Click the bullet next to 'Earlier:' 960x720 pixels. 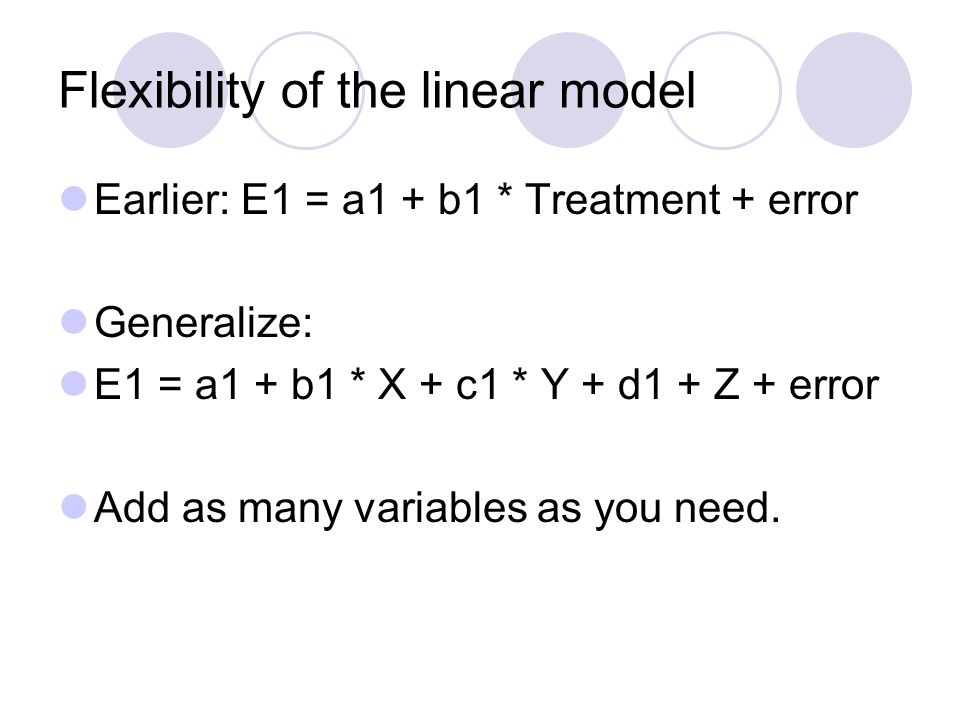[74, 199]
